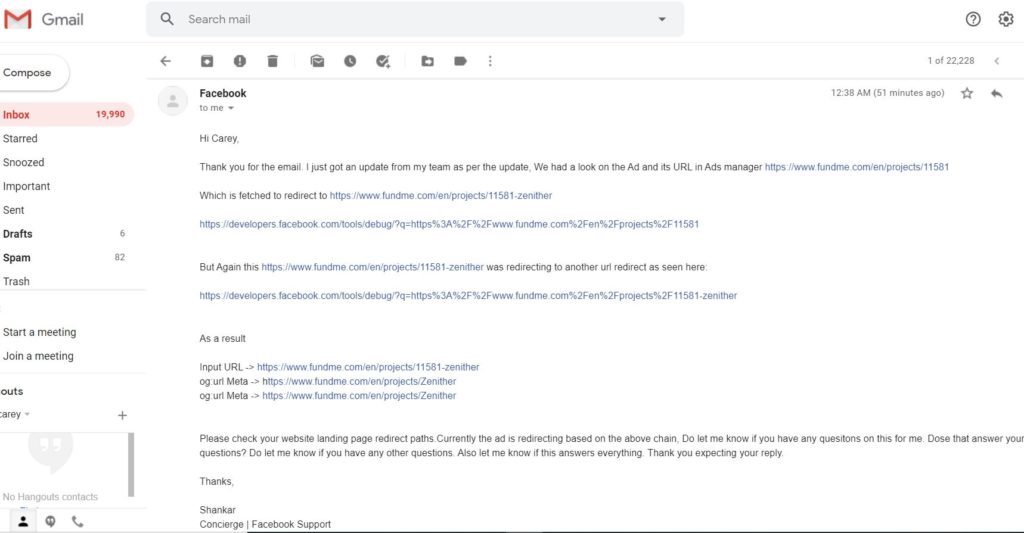This screenshot has height=533, width=1024.
Task: Expand recipient details next to 'to me'
Action: coord(231,108)
